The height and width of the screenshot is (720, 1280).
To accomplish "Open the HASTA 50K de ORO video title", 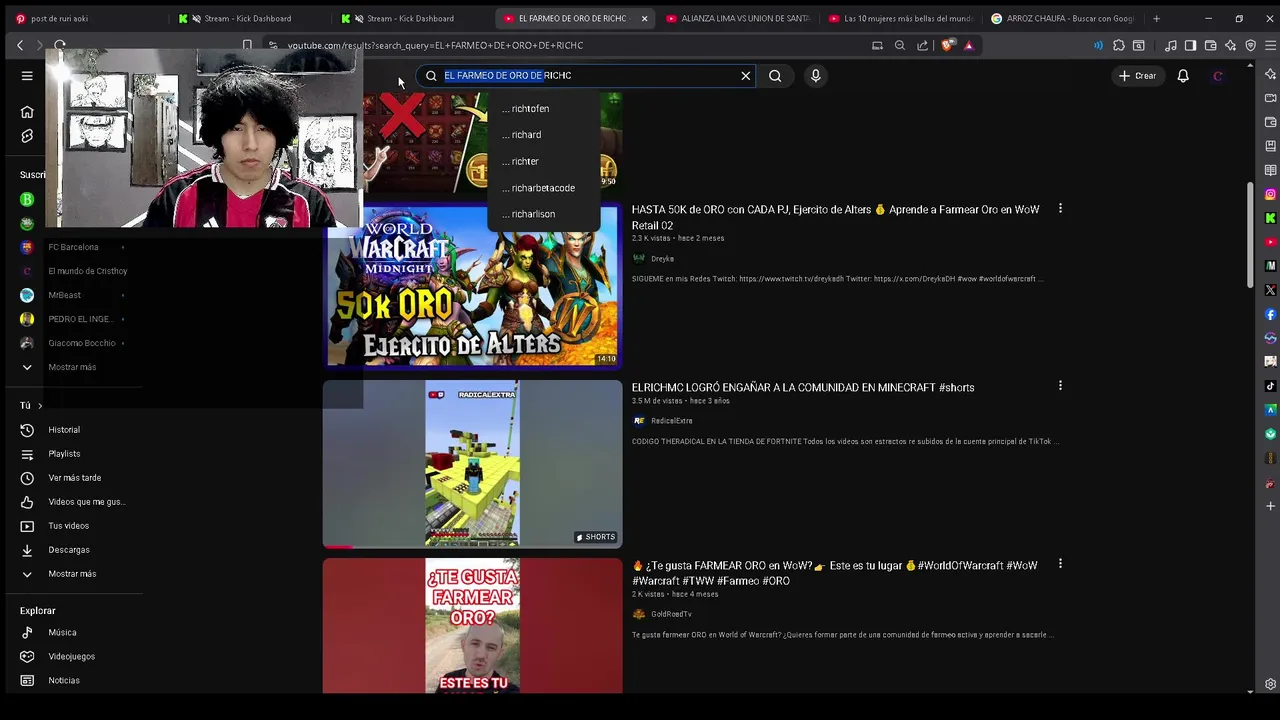I will click(836, 218).
